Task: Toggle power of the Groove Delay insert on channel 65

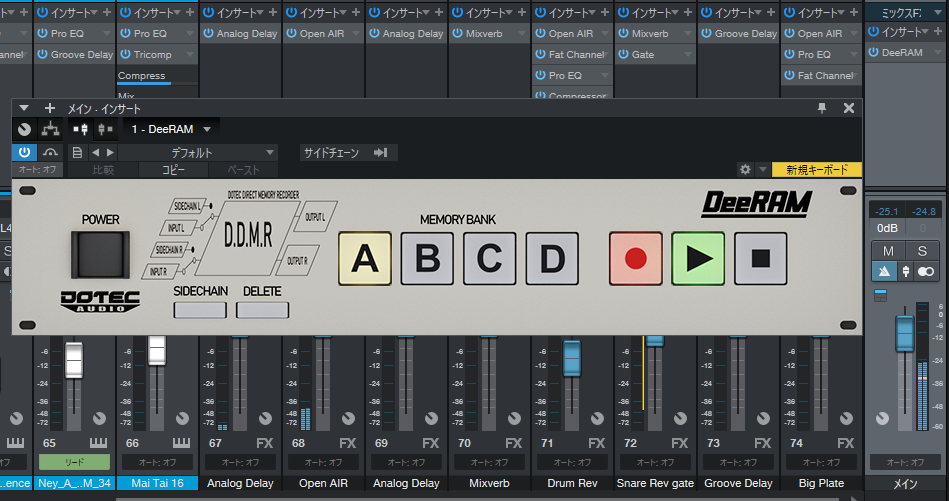Action: [x=42, y=54]
